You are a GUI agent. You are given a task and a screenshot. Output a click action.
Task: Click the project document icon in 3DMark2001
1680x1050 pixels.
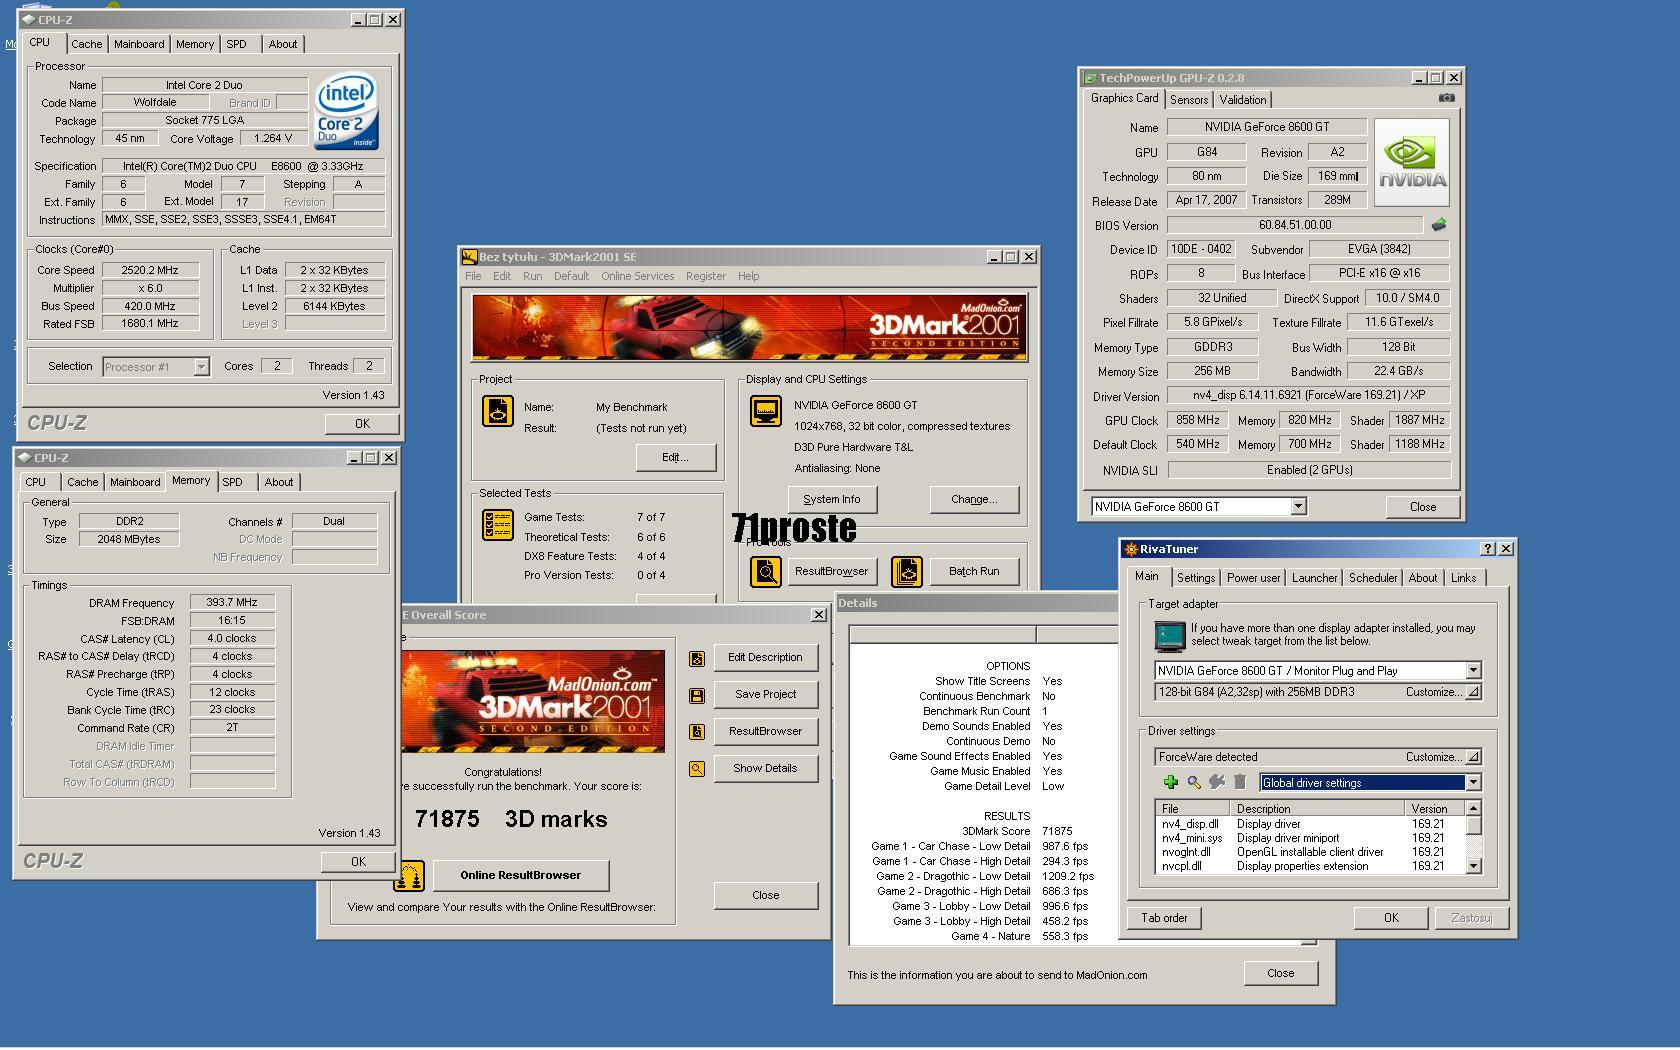498,411
